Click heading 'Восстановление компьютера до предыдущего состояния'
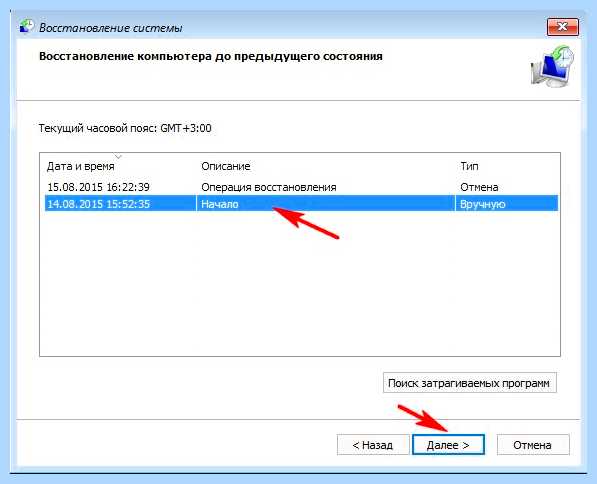597x484 pixels. (211, 56)
